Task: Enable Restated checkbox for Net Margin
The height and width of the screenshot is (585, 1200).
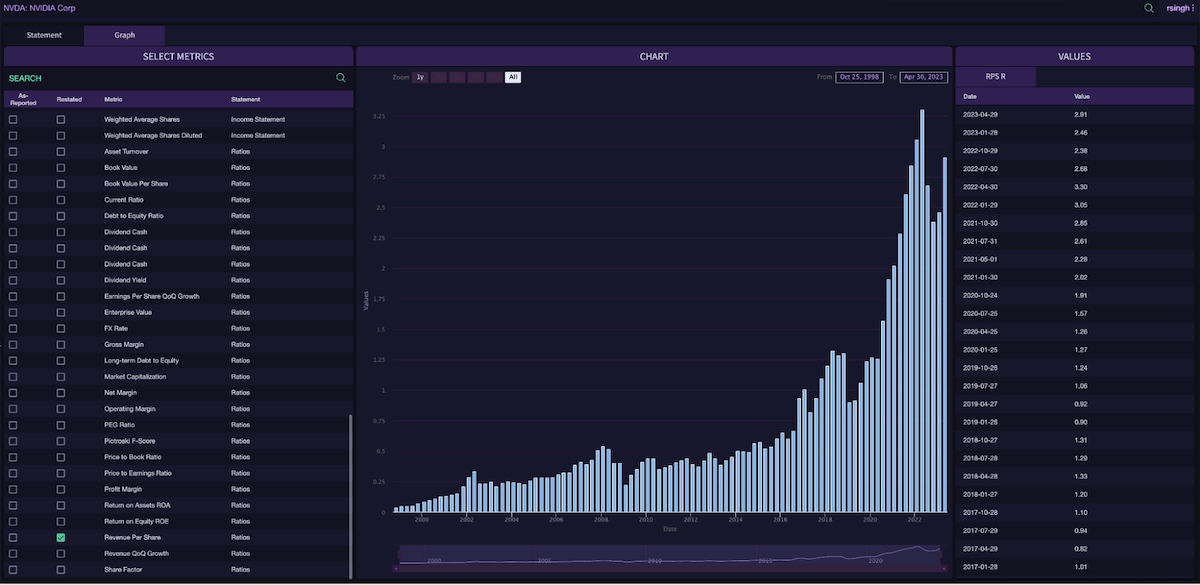Action: (x=61, y=393)
